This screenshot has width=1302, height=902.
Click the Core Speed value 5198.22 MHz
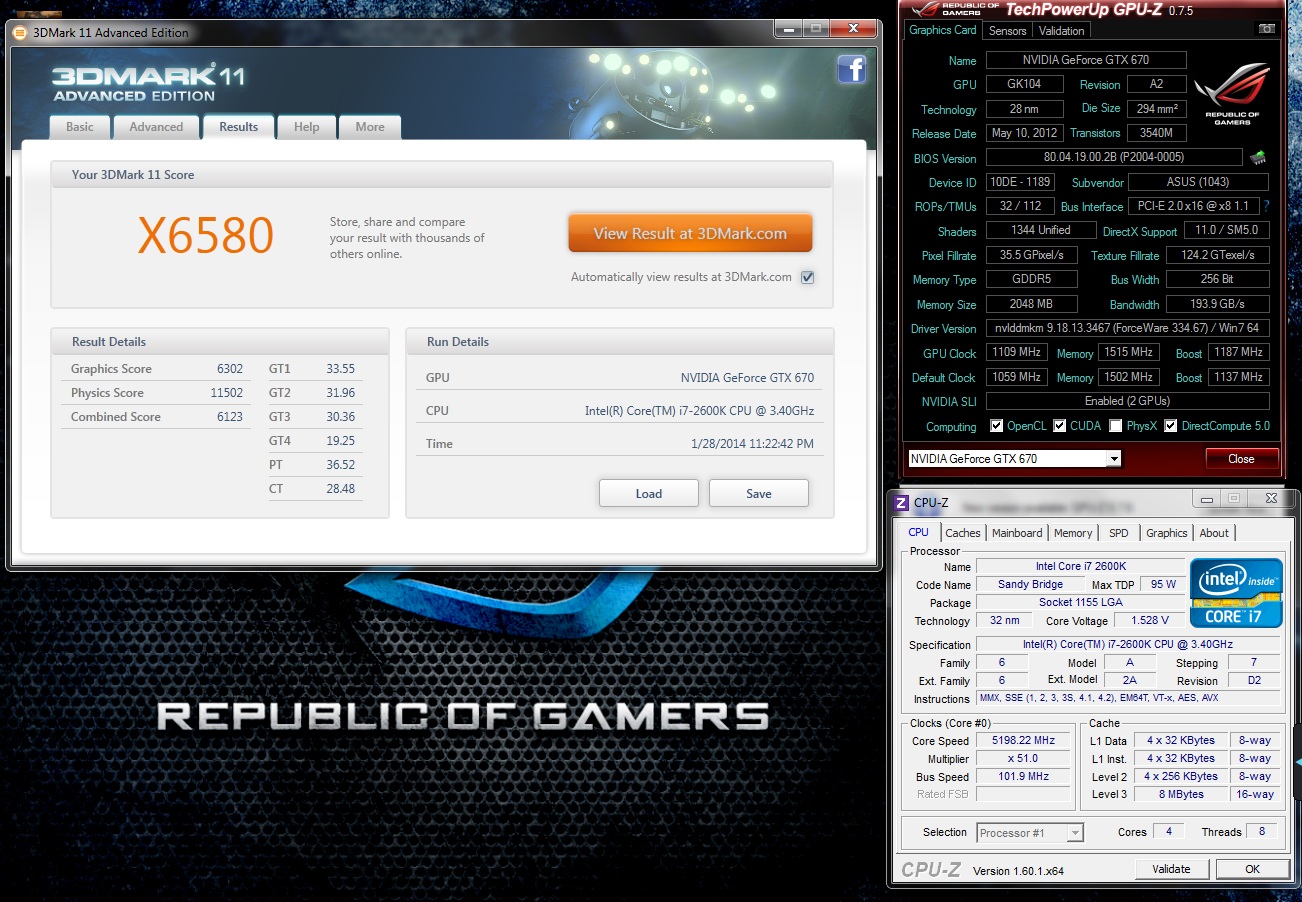(x=1025, y=740)
